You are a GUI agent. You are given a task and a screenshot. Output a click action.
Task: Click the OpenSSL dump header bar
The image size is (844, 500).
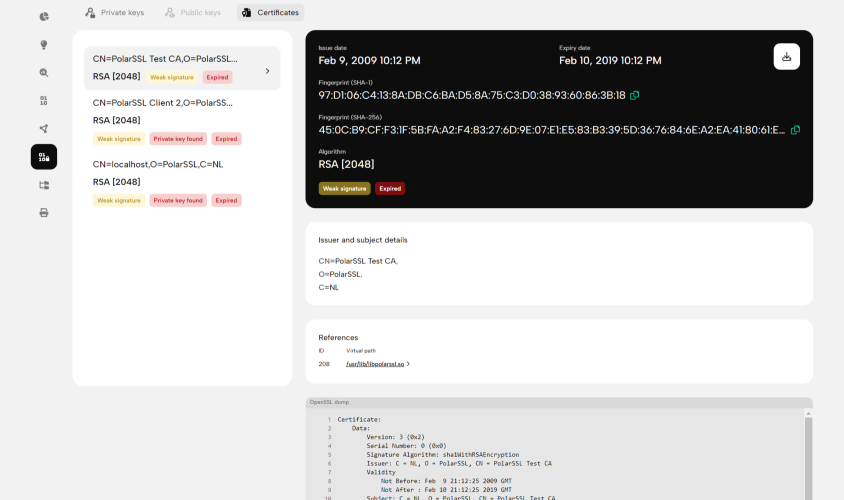coord(559,402)
